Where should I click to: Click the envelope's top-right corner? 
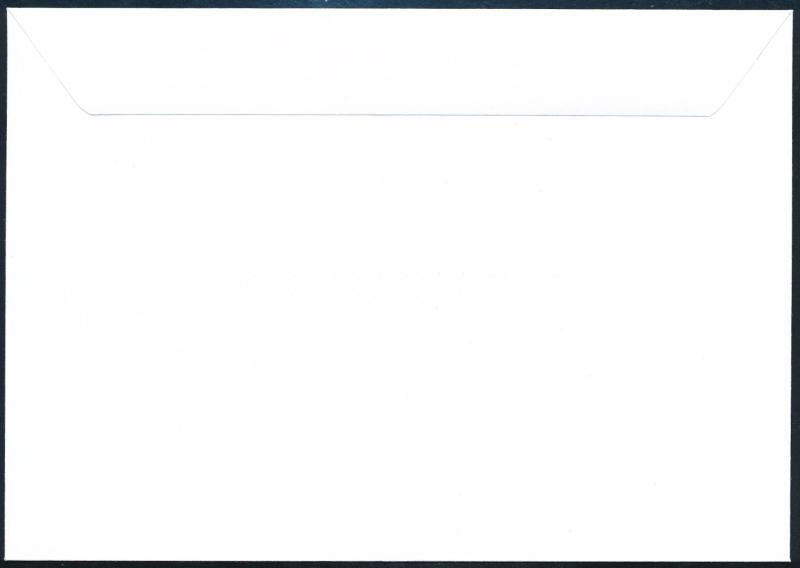(792, 10)
